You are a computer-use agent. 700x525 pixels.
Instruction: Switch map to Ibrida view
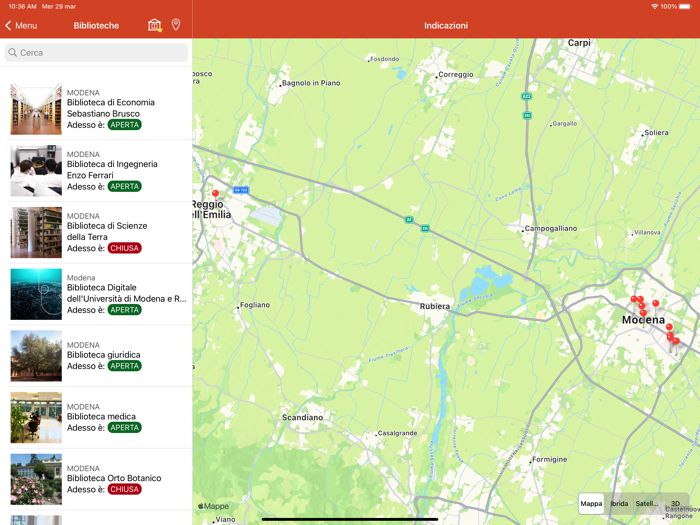pyautogui.click(x=620, y=503)
